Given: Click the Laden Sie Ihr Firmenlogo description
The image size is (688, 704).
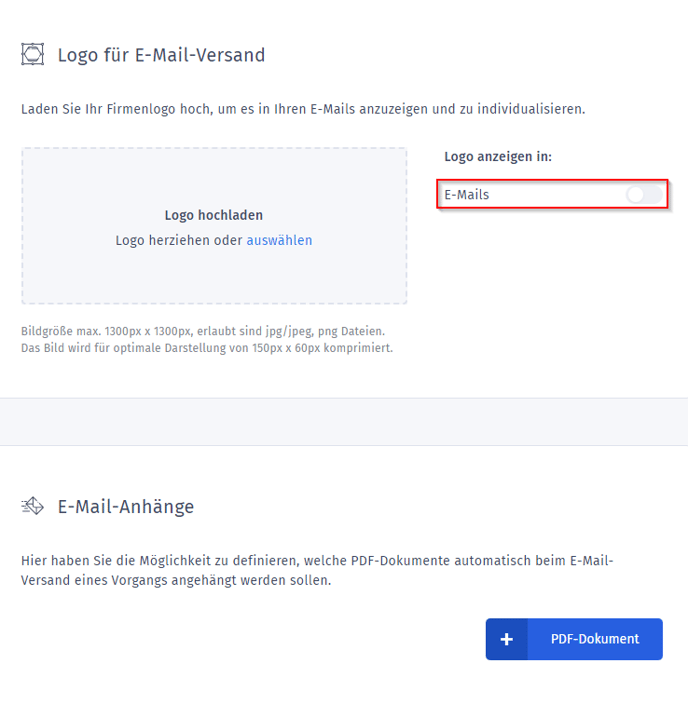Looking at the screenshot, I should click(303, 108).
